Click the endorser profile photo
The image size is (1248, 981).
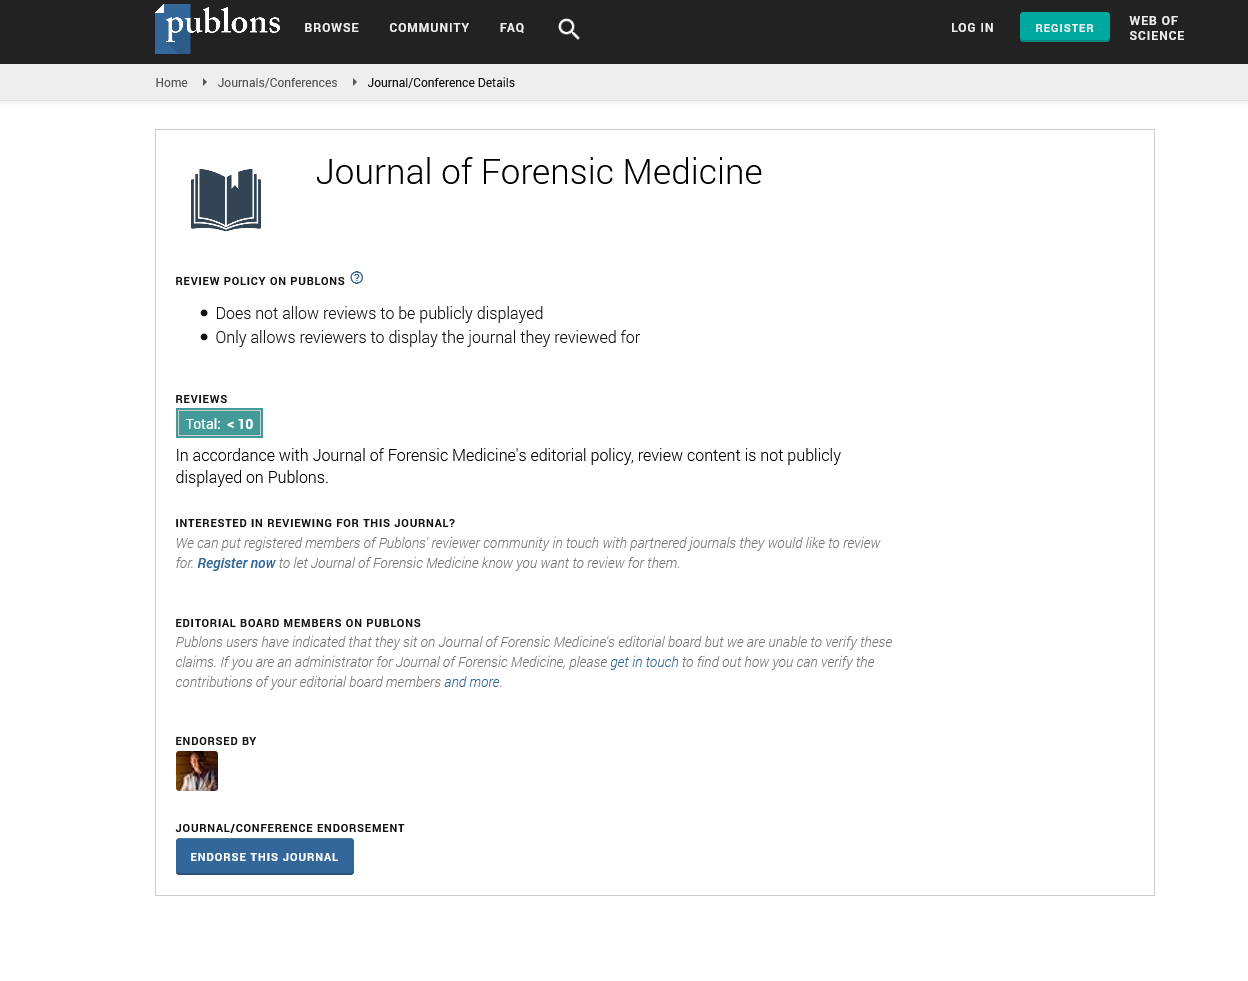tap(197, 771)
